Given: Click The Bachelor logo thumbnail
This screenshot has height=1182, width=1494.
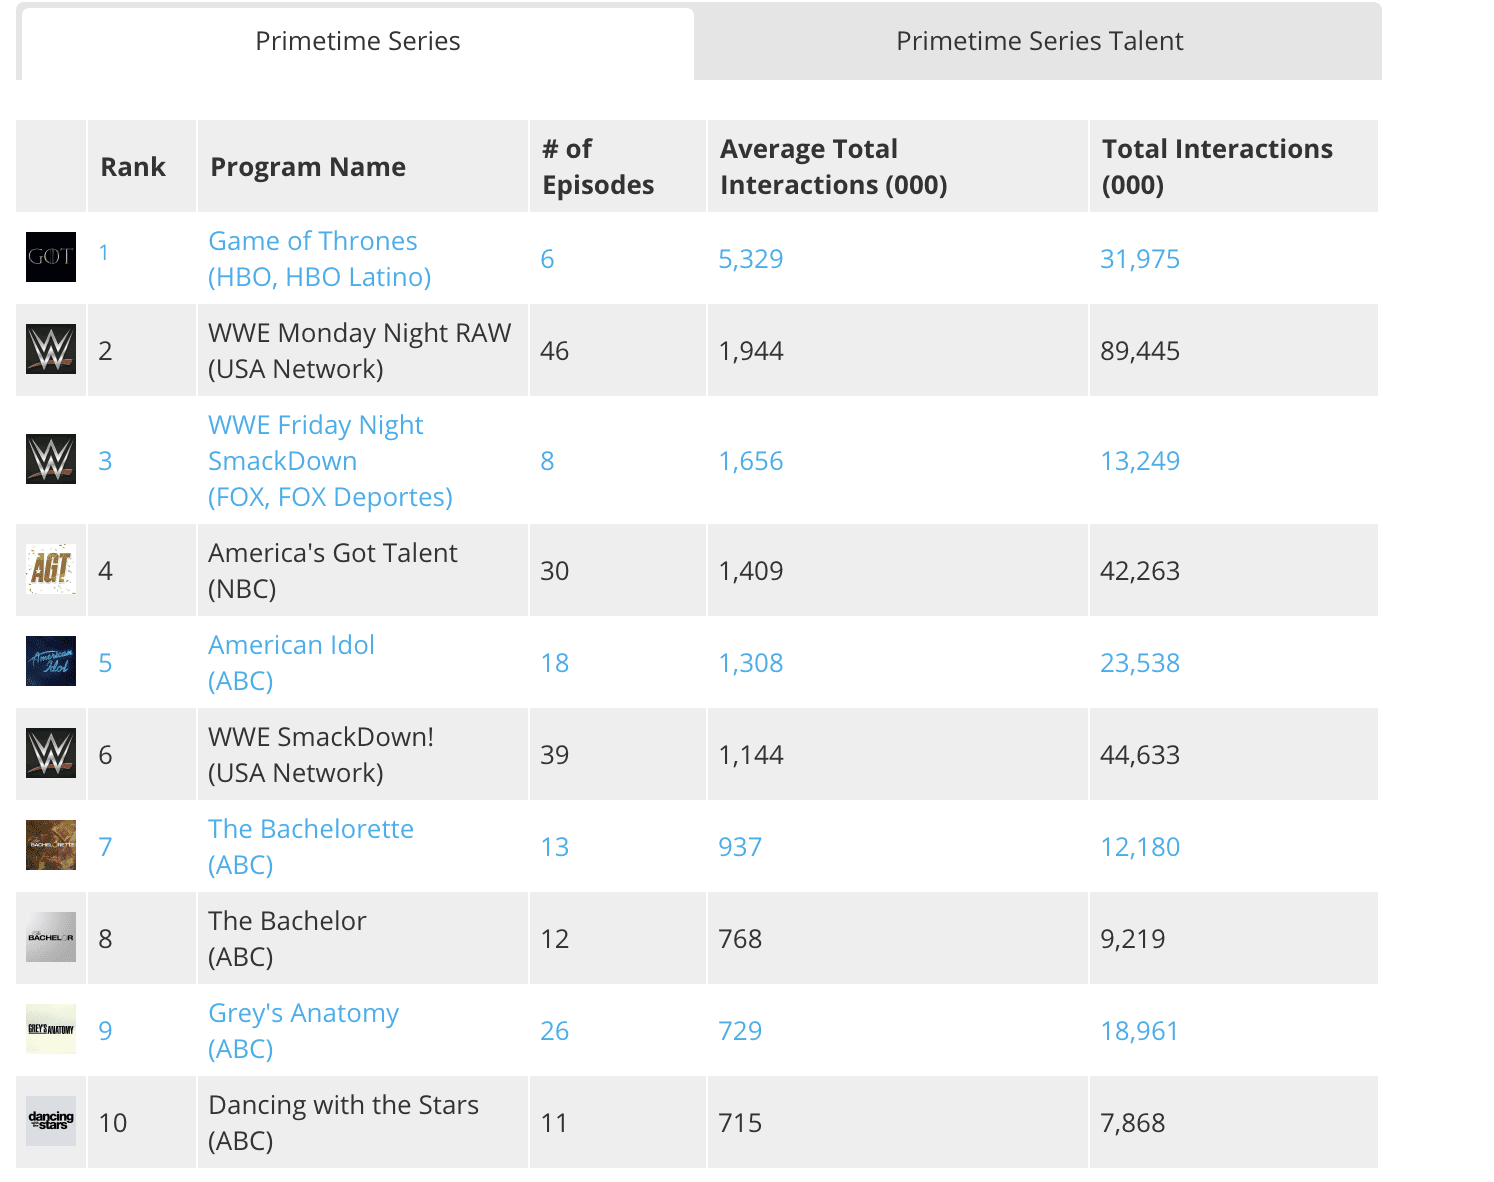Looking at the screenshot, I should [x=51, y=937].
